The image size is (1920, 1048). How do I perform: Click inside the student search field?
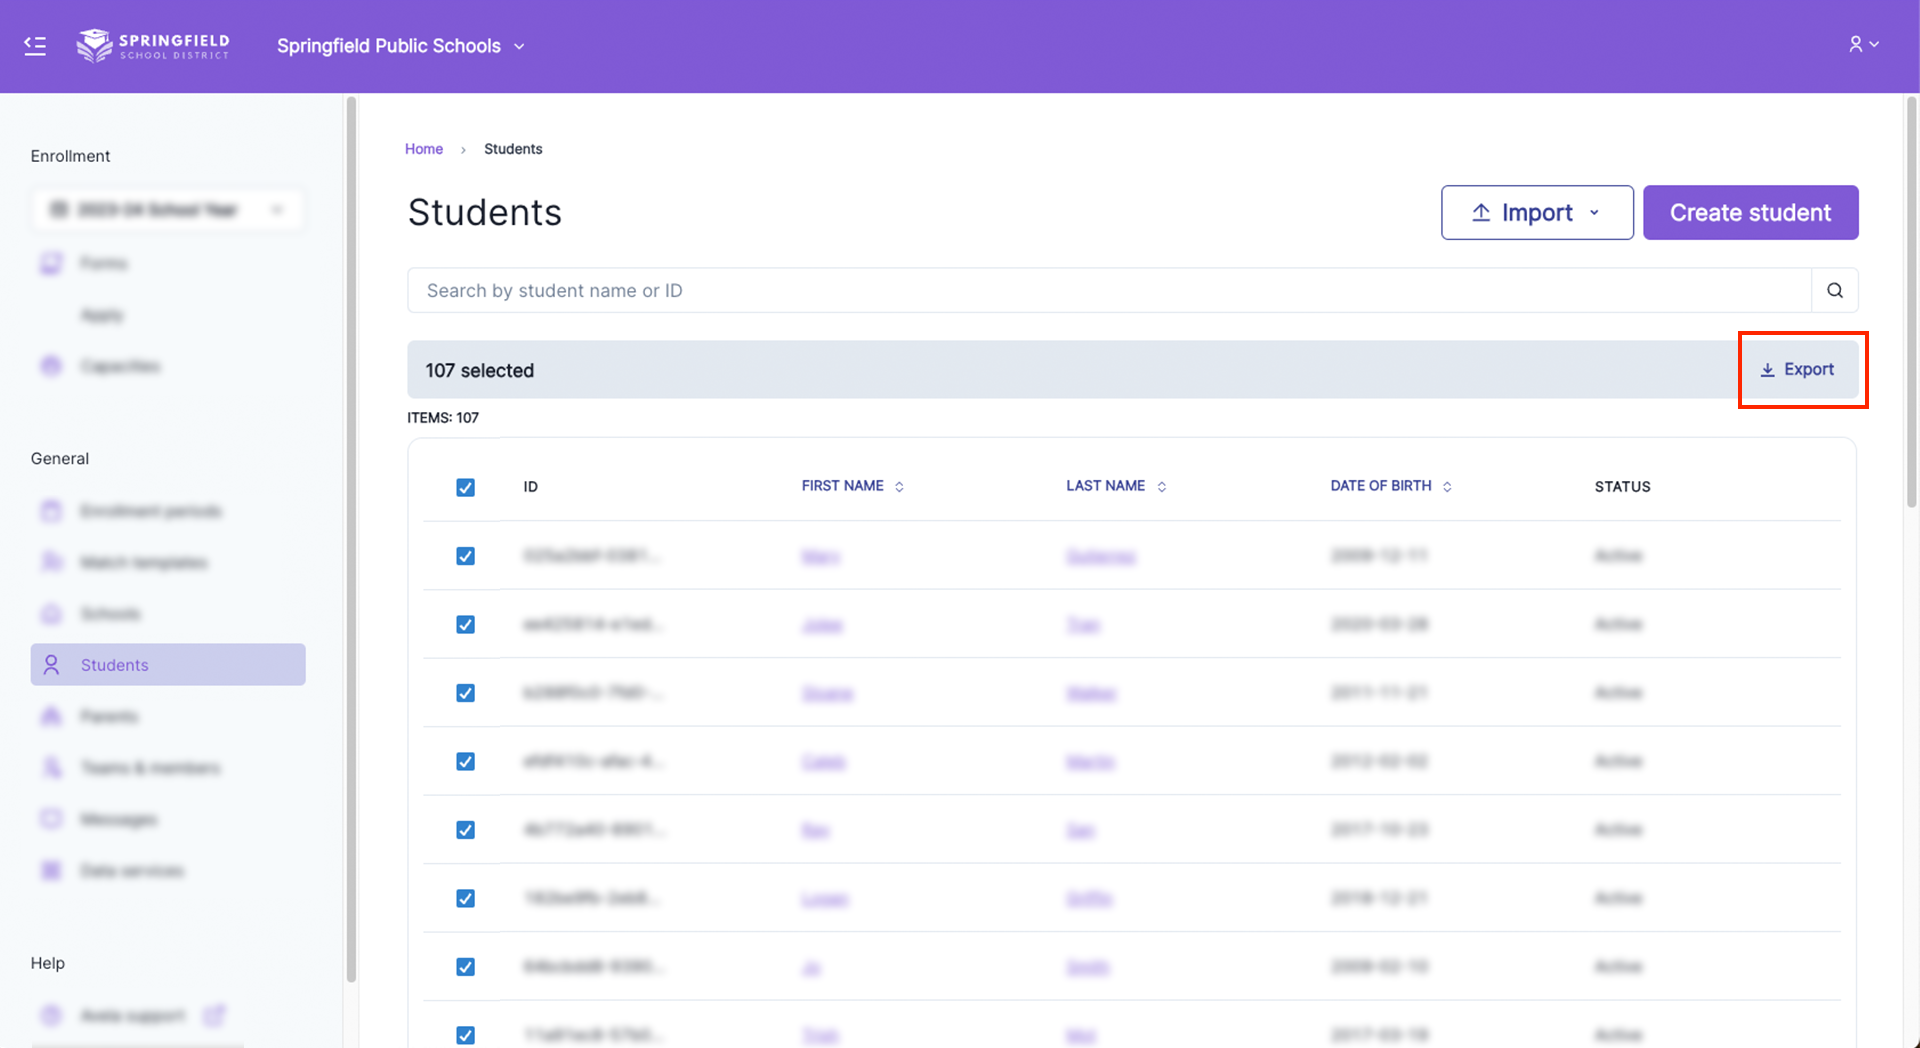[x=900, y=290]
